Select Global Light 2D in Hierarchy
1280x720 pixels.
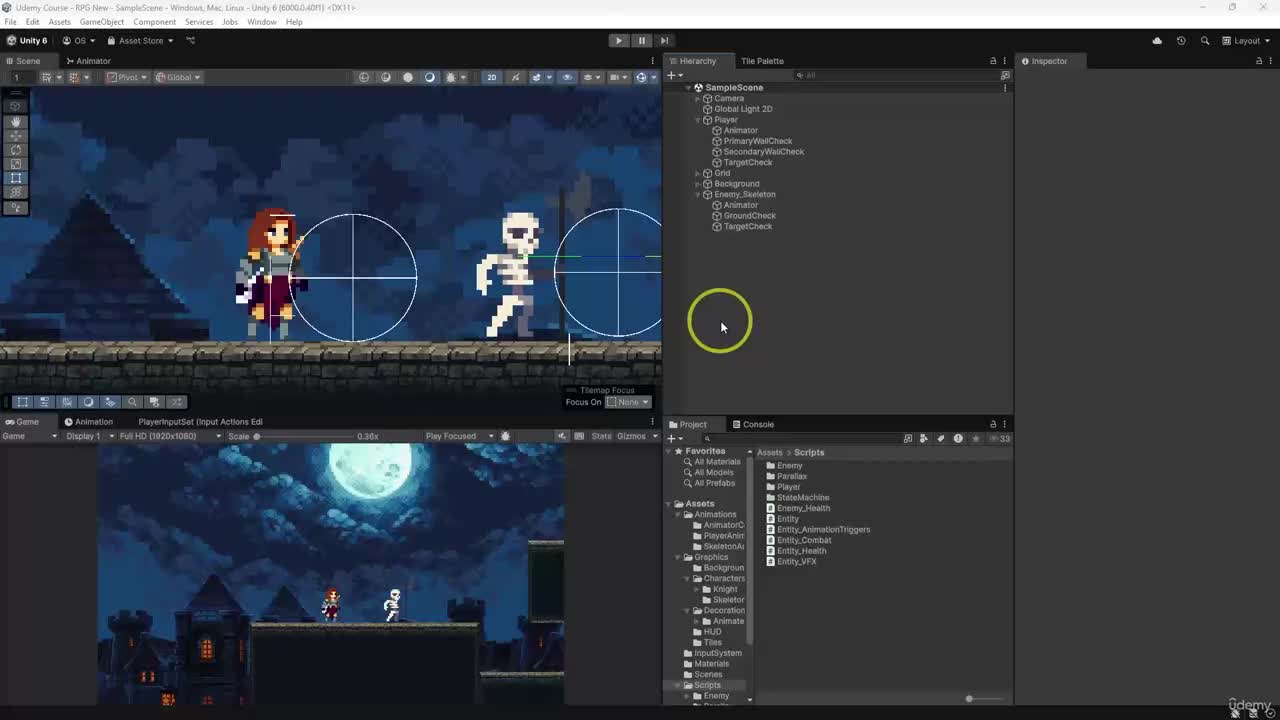click(743, 109)
